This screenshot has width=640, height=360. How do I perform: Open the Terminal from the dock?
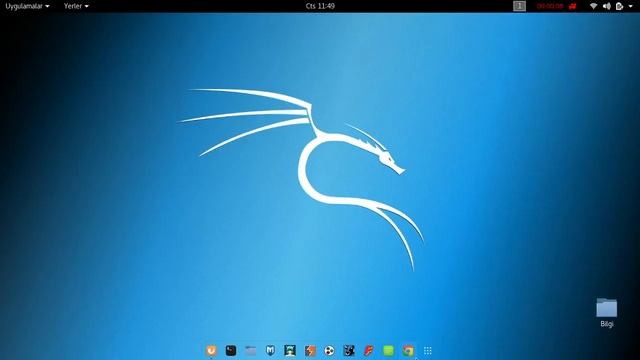pyautogui.click(x=231, y=350)
